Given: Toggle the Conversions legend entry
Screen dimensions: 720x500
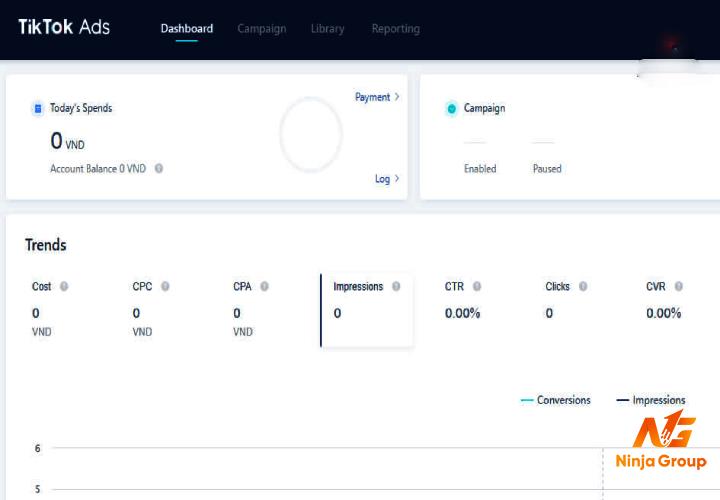Looking at the screenshot, I should [556, 400].
